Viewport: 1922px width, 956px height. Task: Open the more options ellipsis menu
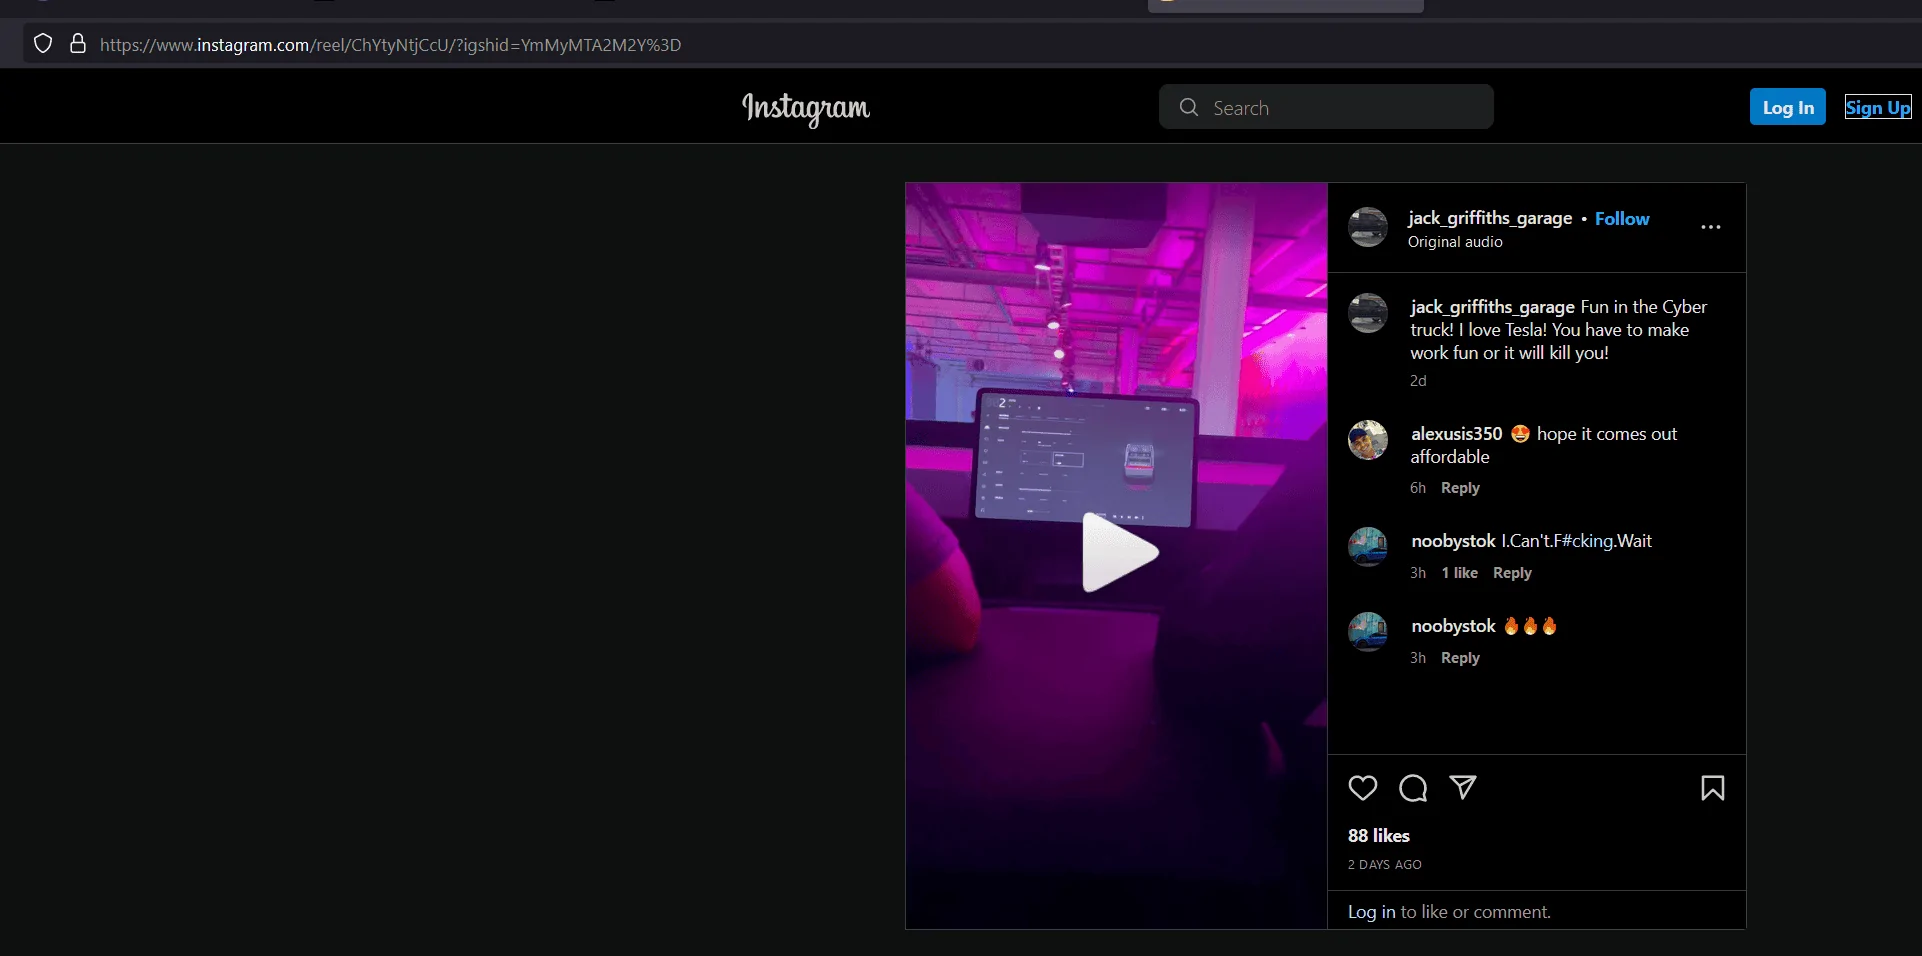tap(1711, 227)
